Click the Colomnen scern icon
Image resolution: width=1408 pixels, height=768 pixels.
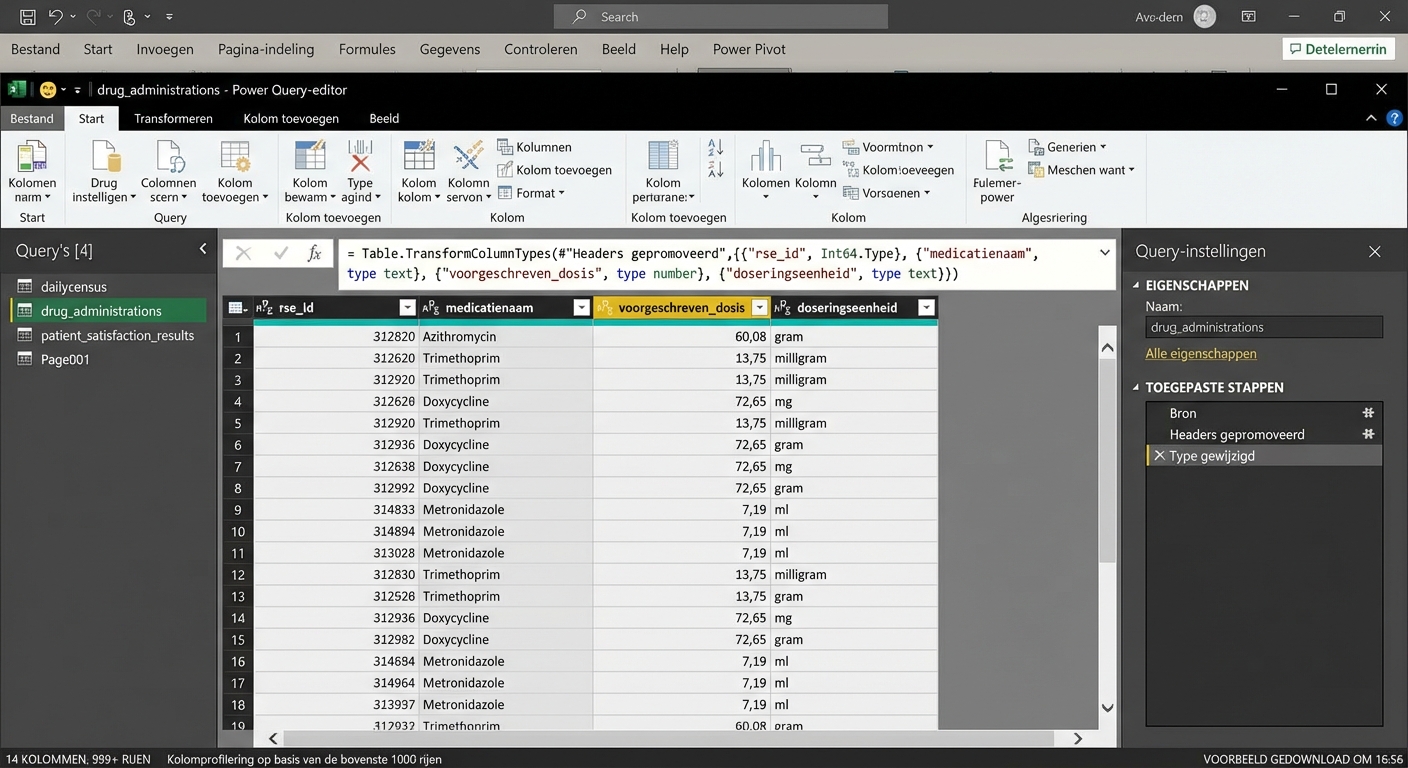[167, 170]
